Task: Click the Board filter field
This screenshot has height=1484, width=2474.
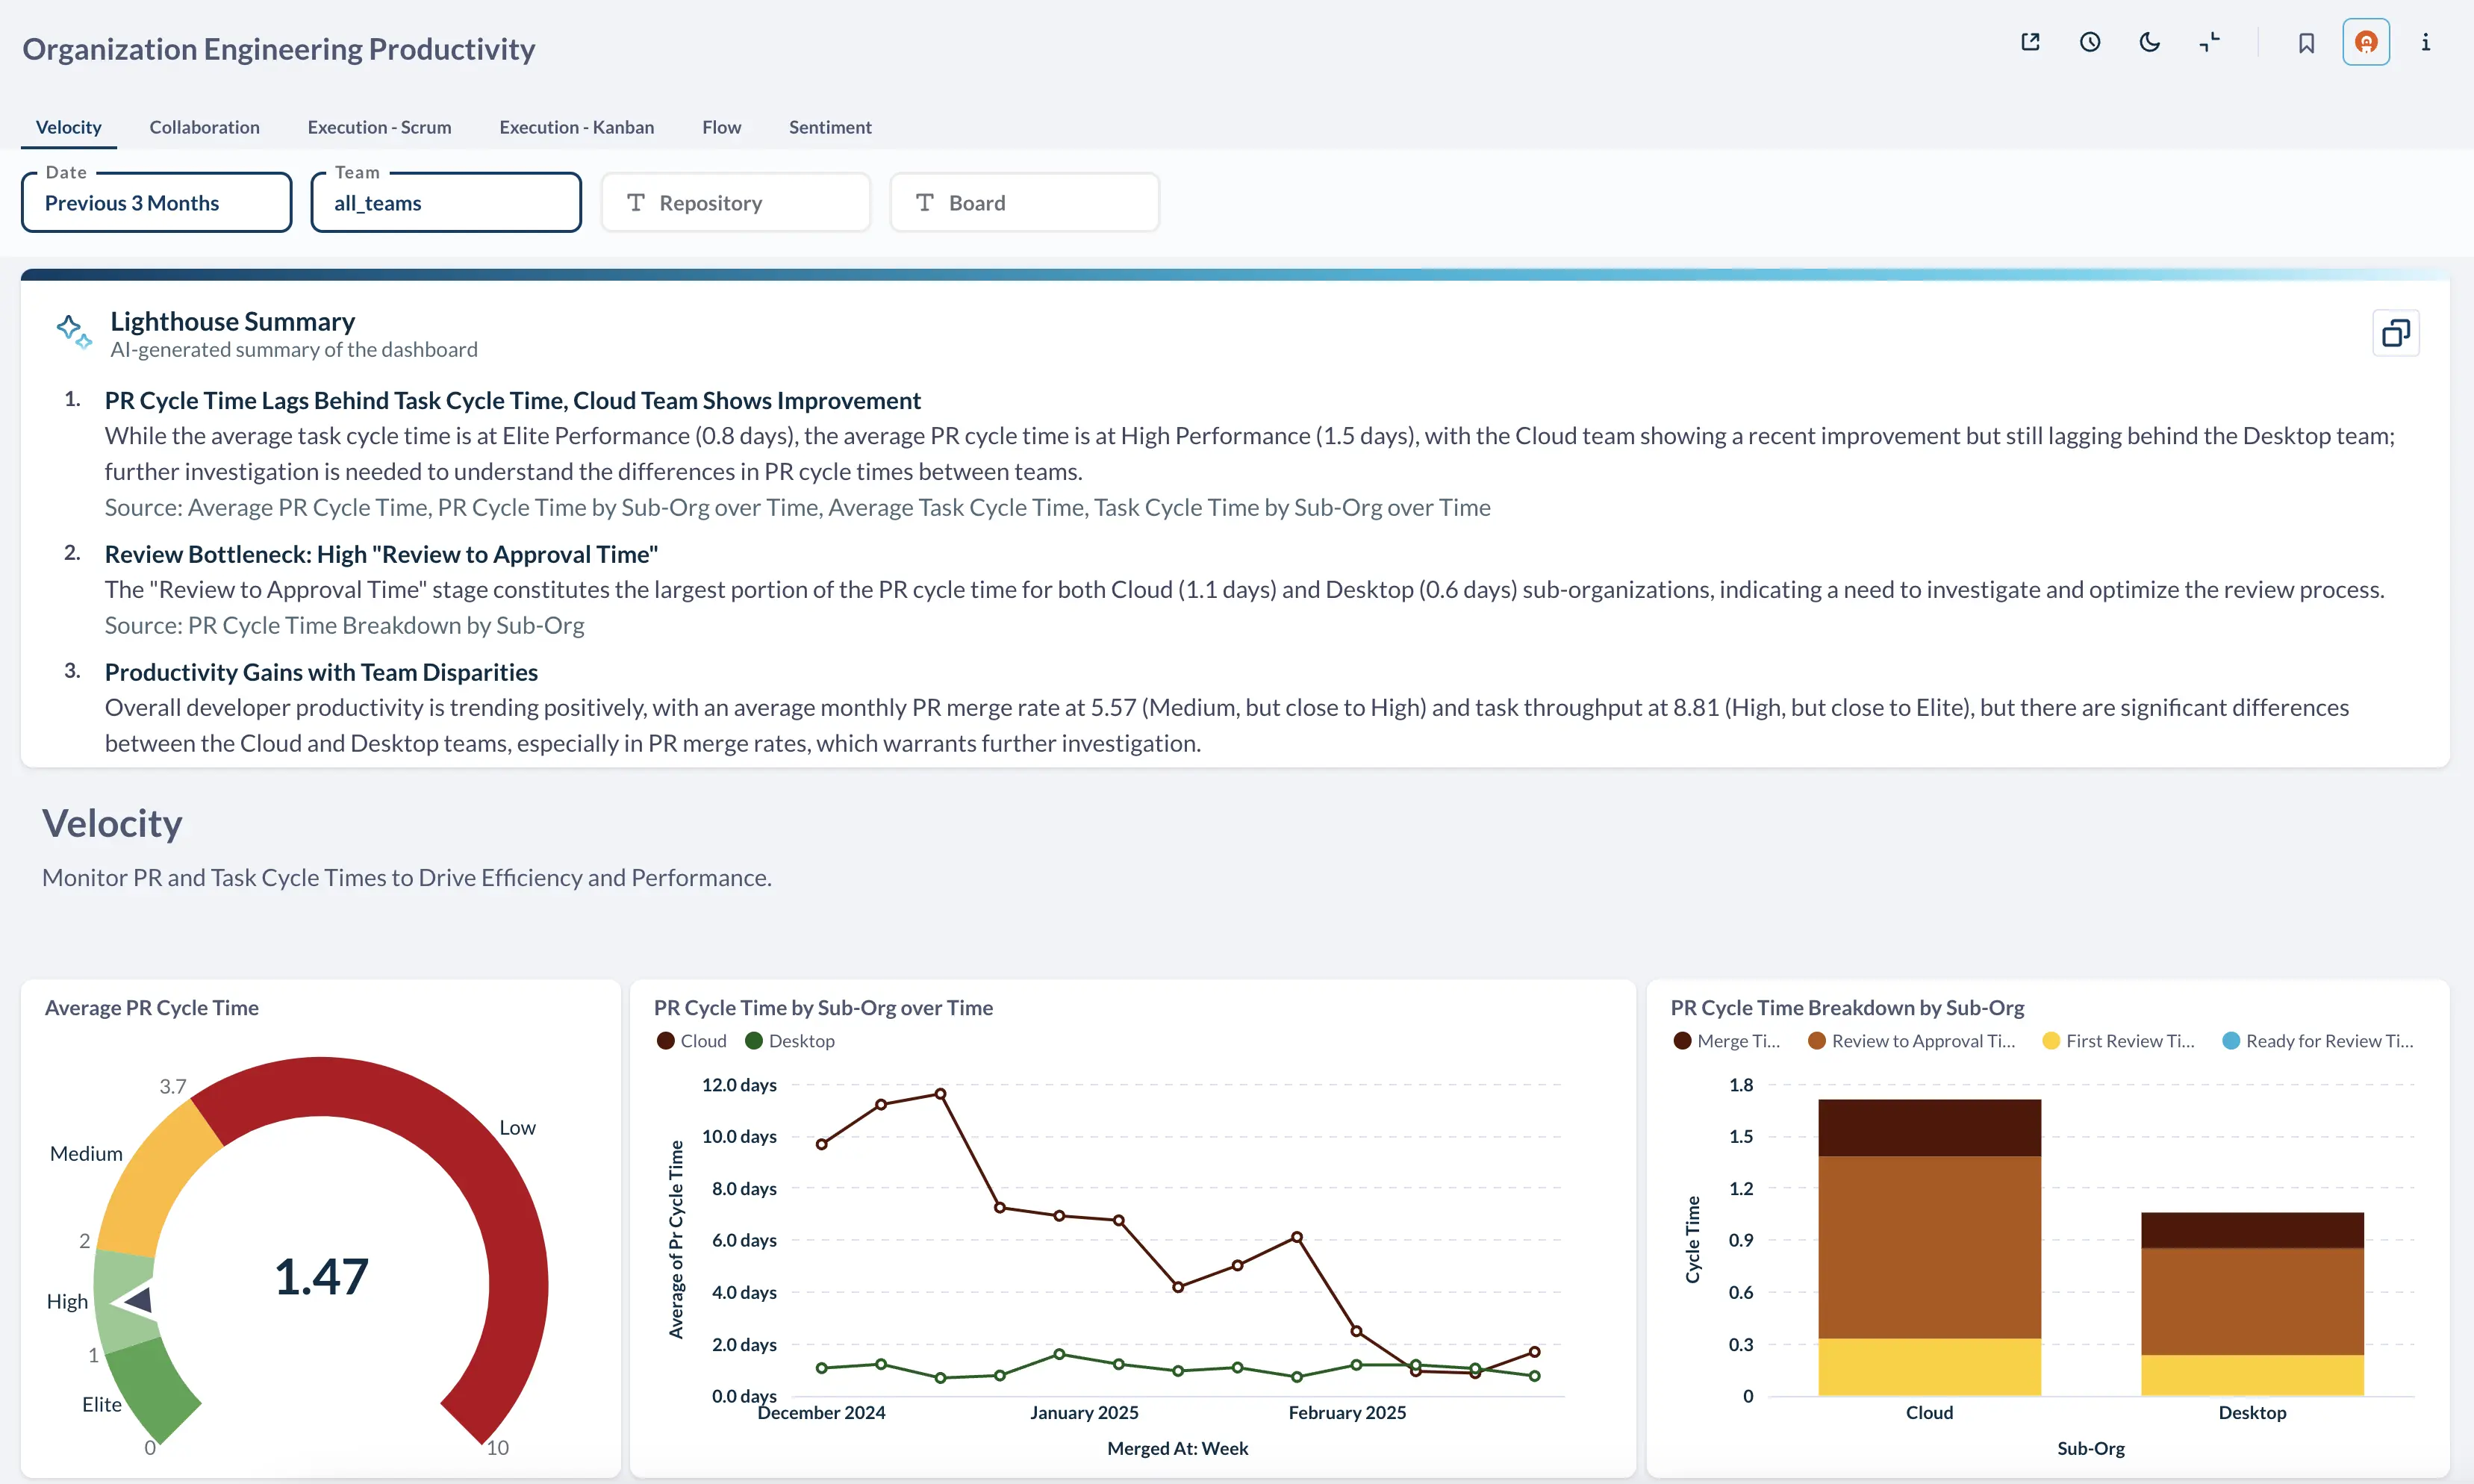Action: pos(1024,203)
